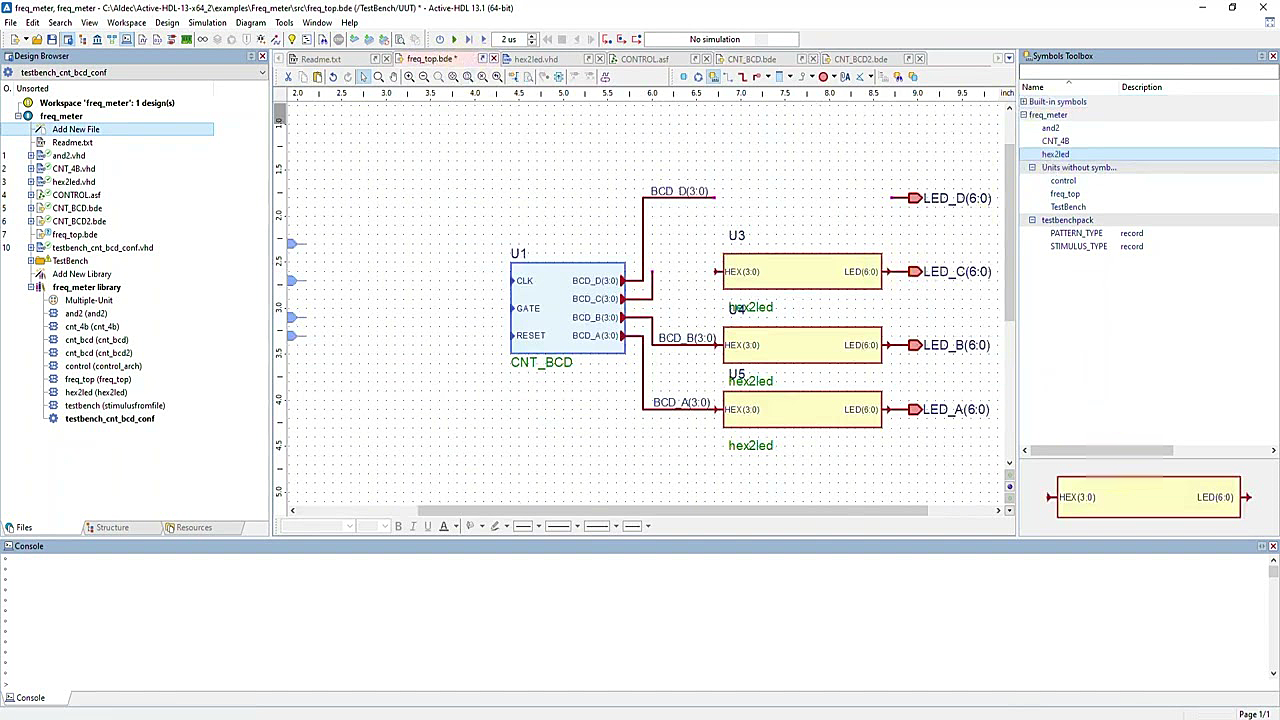Switch to the CONTROL.asf tab
The image size is (1280, 720).
tap(645, 59)
